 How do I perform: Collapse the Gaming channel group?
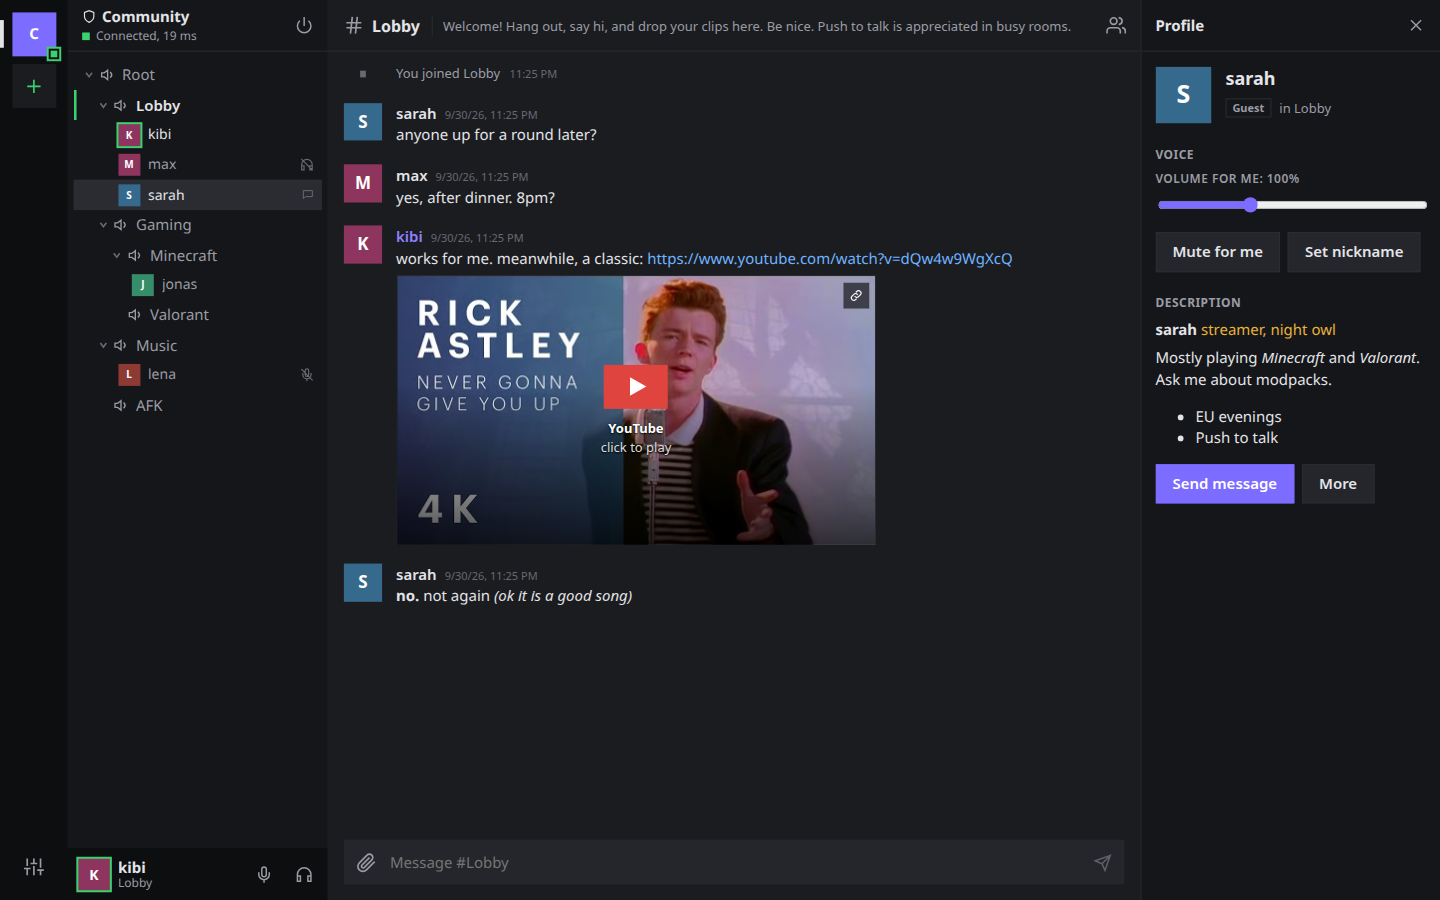point(103,225)
